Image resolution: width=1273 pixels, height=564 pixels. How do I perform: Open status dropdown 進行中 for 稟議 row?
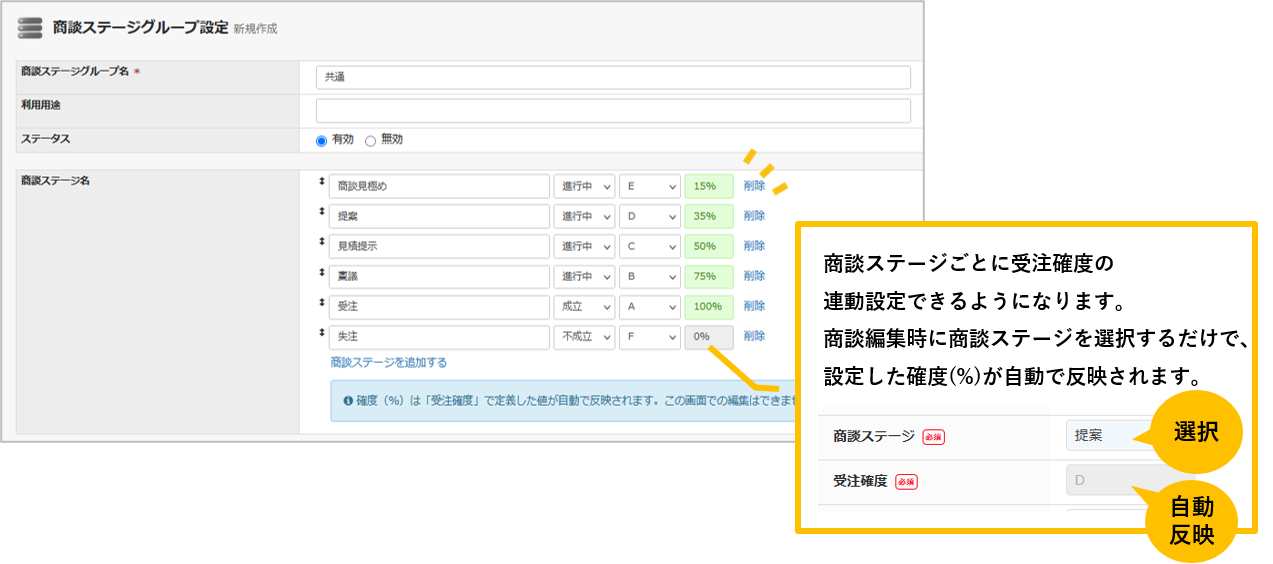(x=585, y=276)
